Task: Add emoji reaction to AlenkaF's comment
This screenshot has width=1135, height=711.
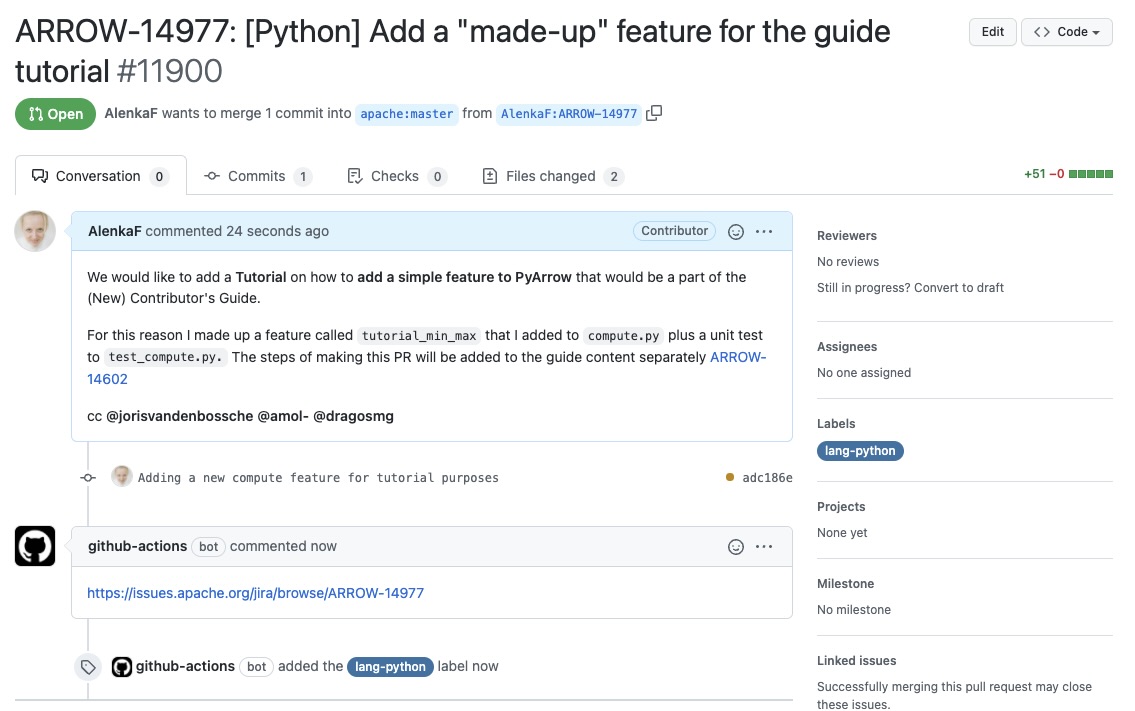Action: point(736,232)
